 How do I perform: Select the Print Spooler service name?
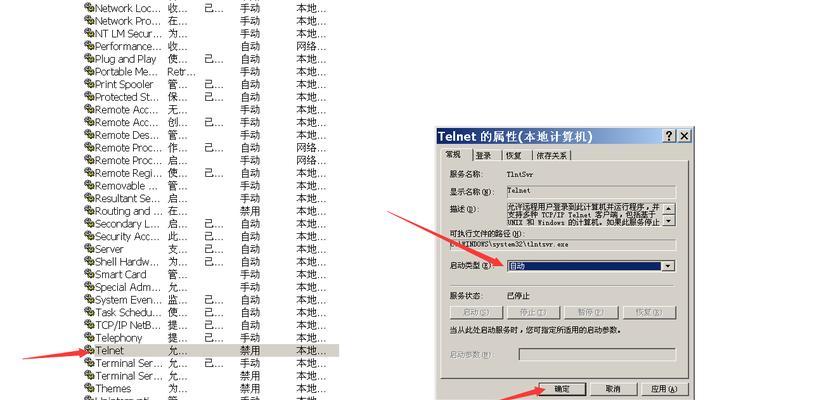point(124,84)
